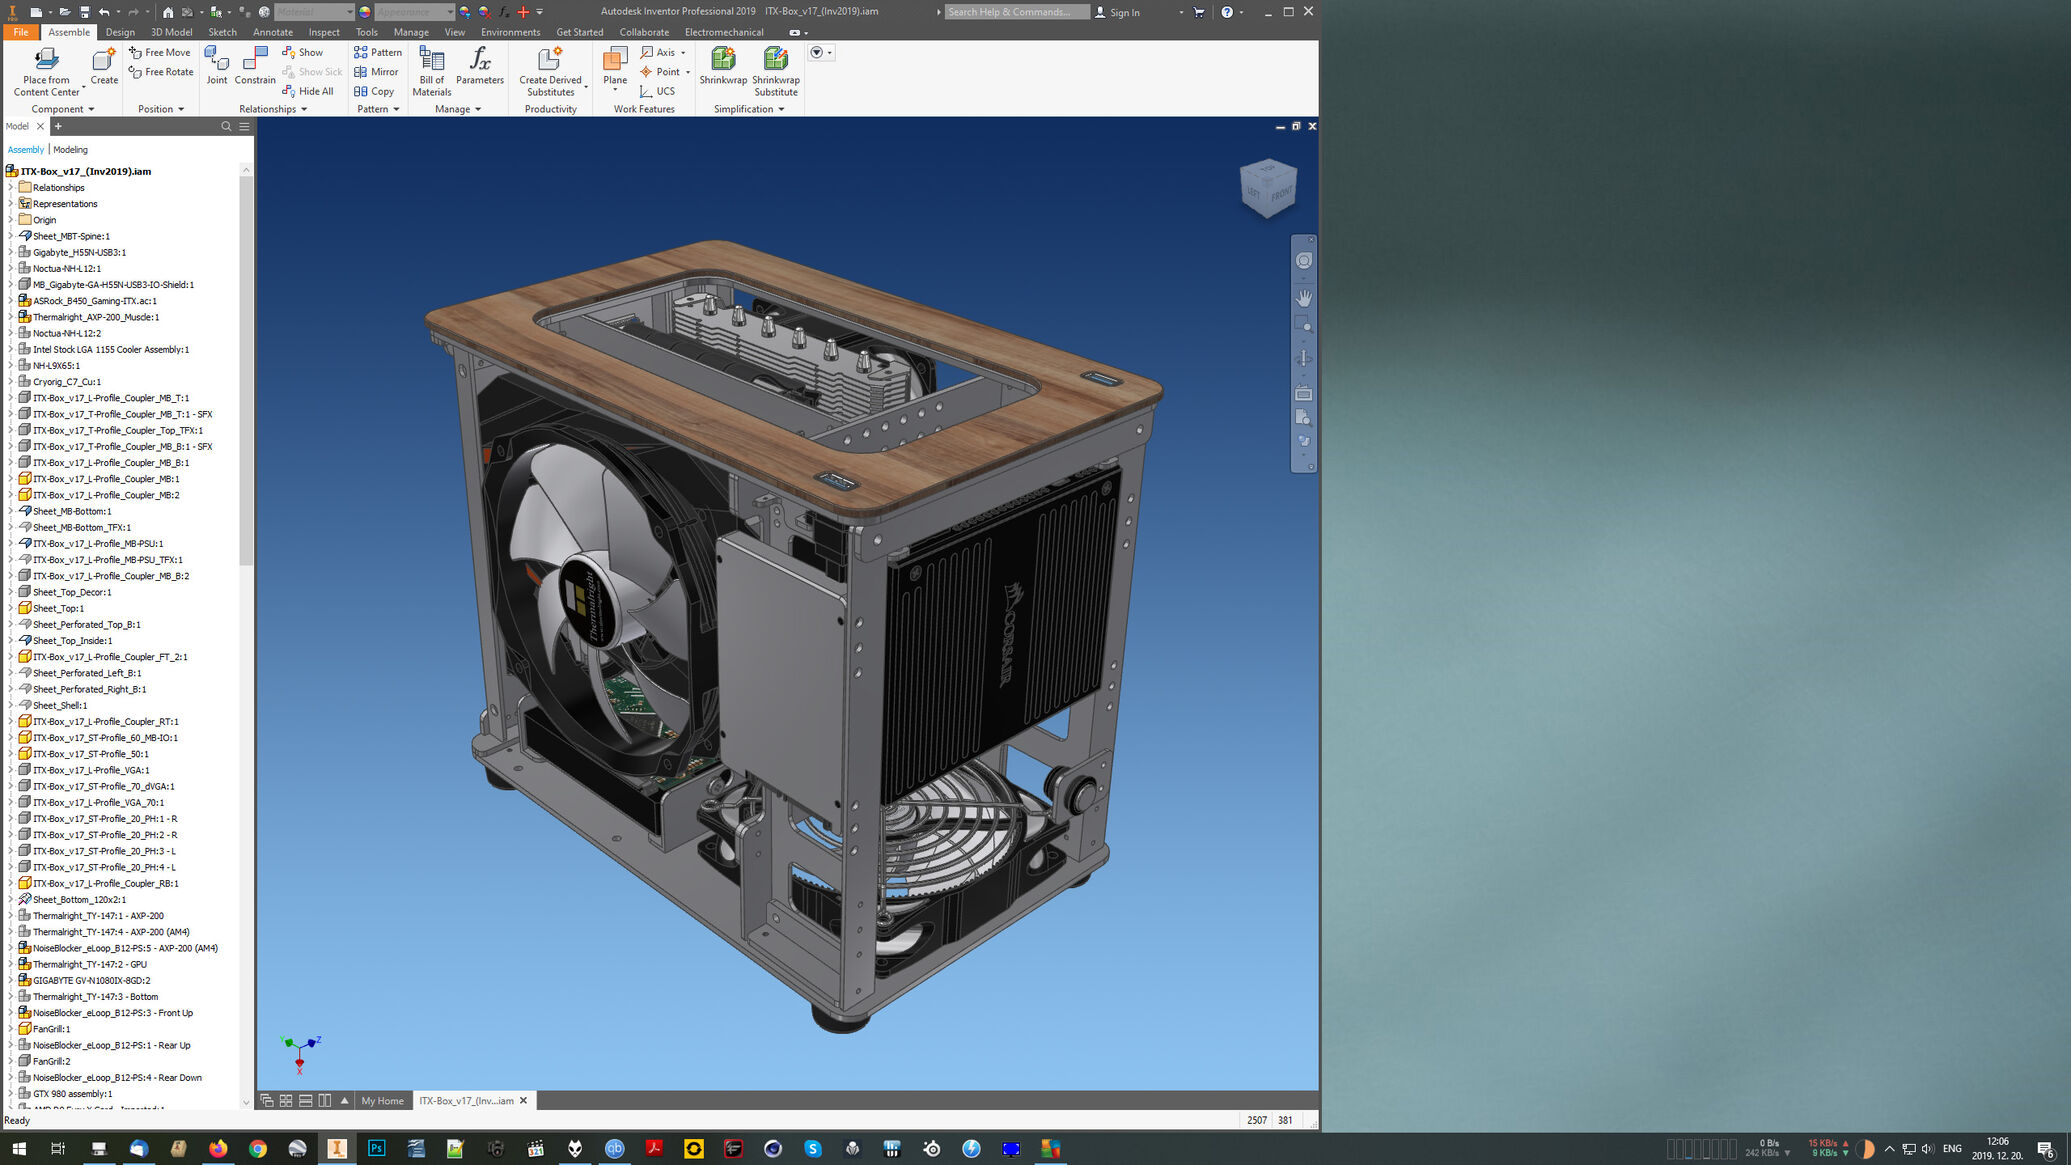The height and width of the screenshot is (1165, 2071).
Task: Expand the Sheet_Shell:1 tree node
Action: coord(11,706)
